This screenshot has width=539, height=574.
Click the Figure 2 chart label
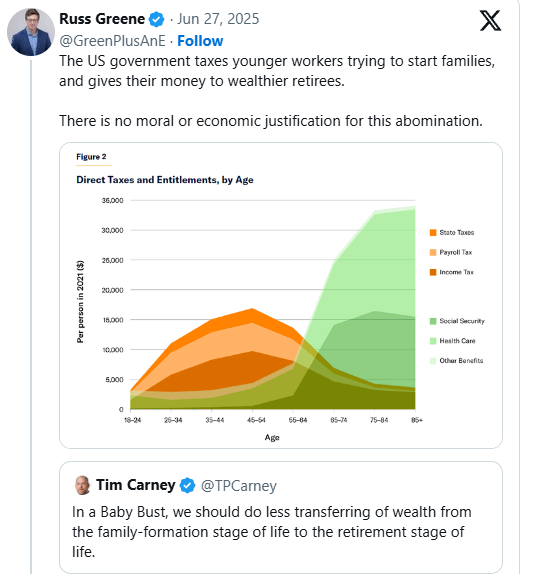pyautogui.click(x=91, y=157)
